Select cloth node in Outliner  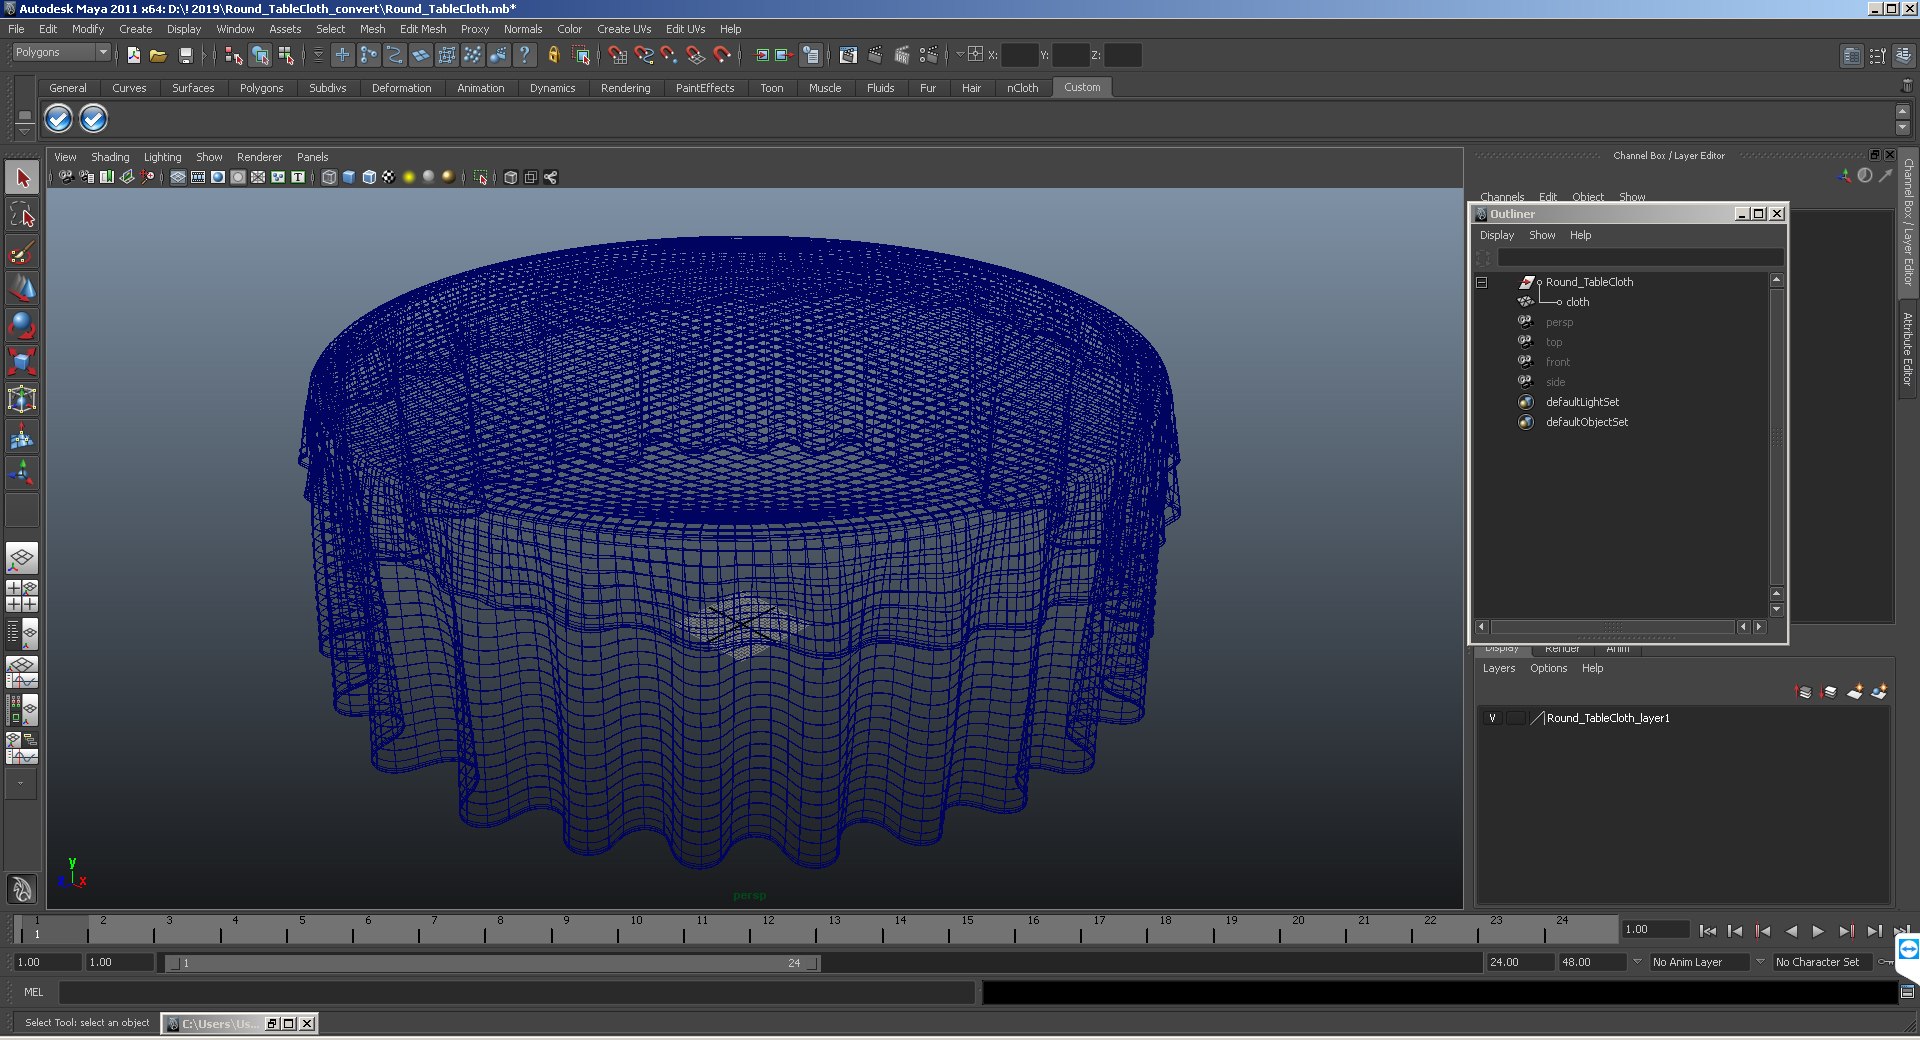1577,302
